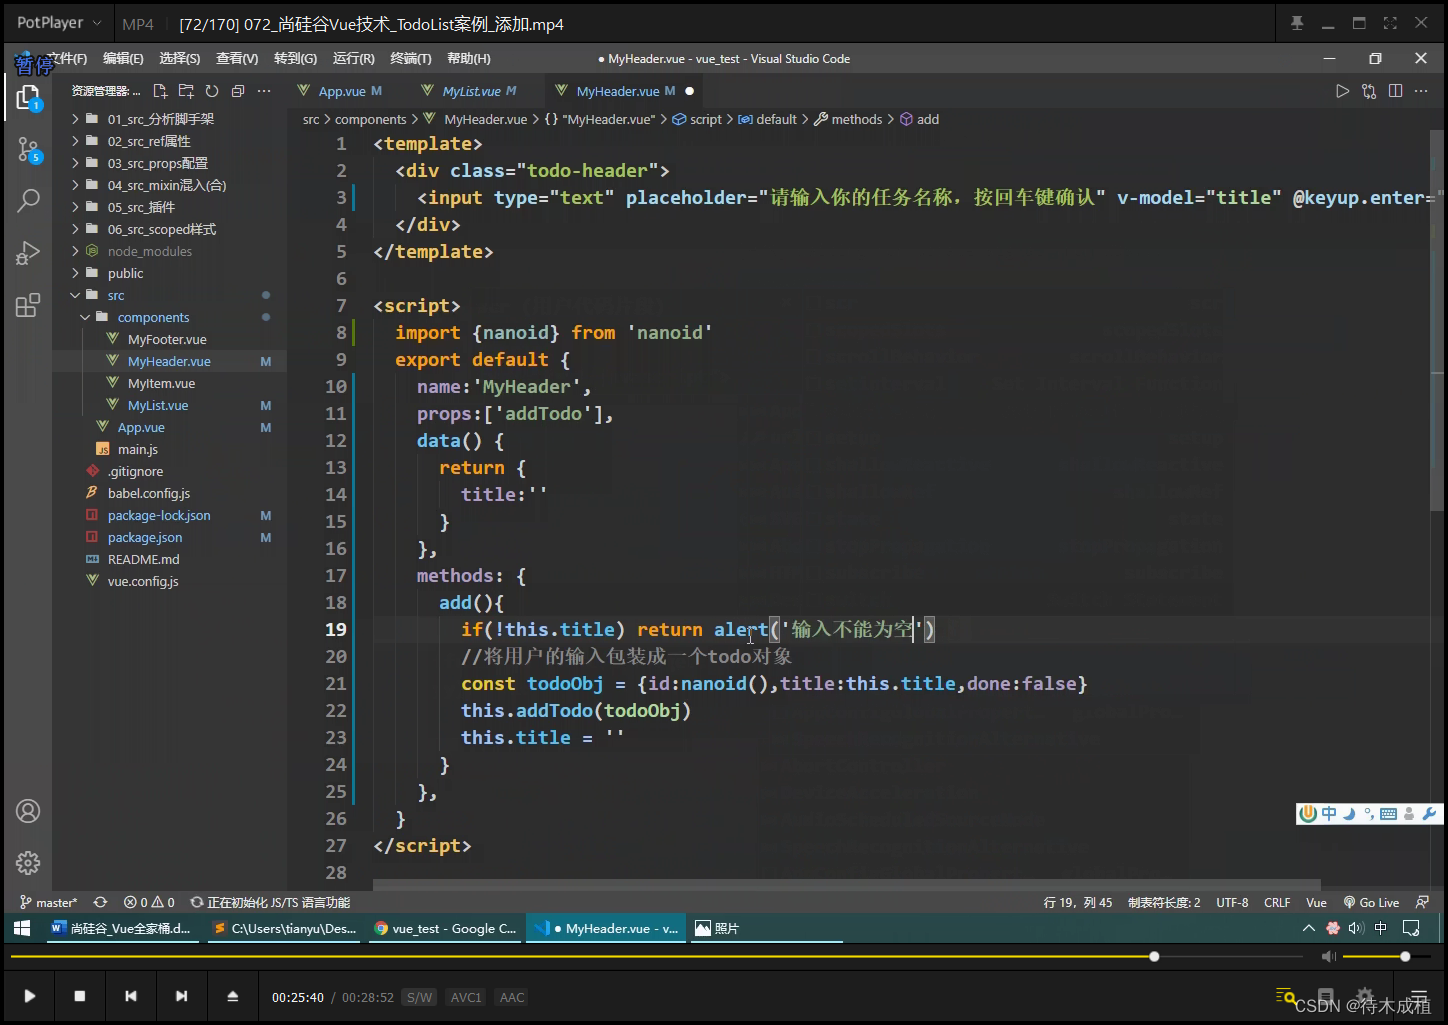Mute the PotPlayer volume speaker

coord(1328,957)
